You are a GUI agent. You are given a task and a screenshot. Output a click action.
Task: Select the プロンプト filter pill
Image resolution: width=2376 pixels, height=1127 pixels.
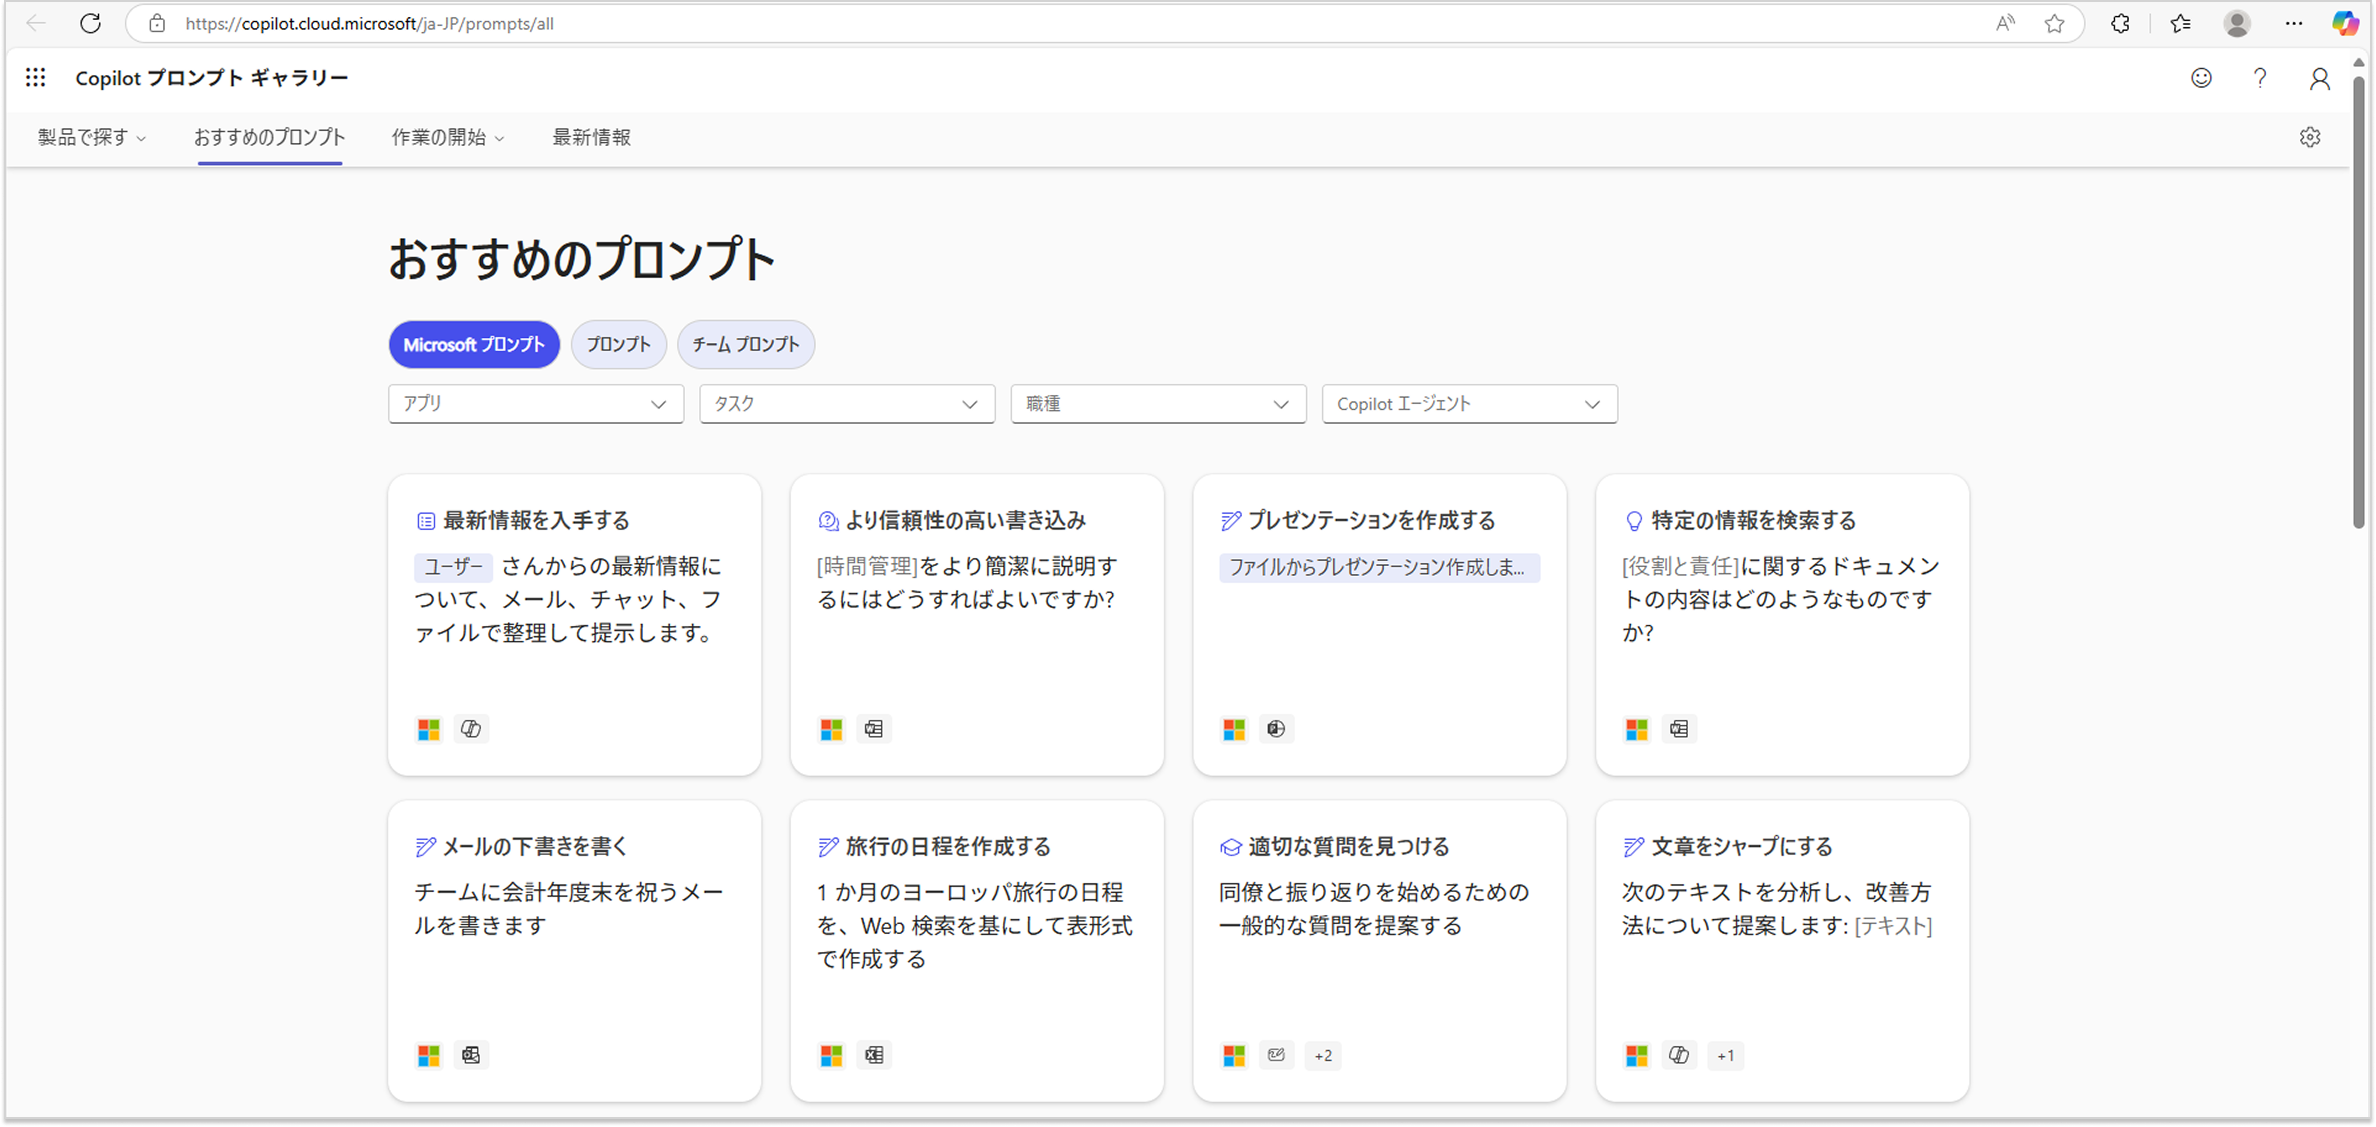(x=618, y=345)
